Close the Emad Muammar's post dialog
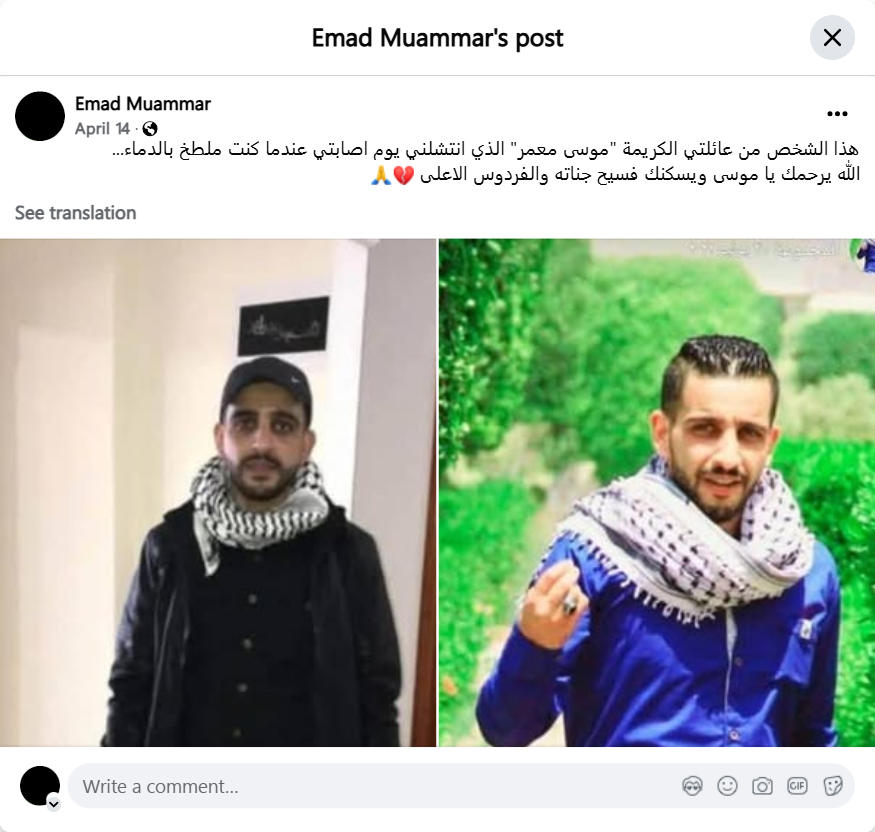Viewport: 875px width, 832px height. [x=832, y=37]
